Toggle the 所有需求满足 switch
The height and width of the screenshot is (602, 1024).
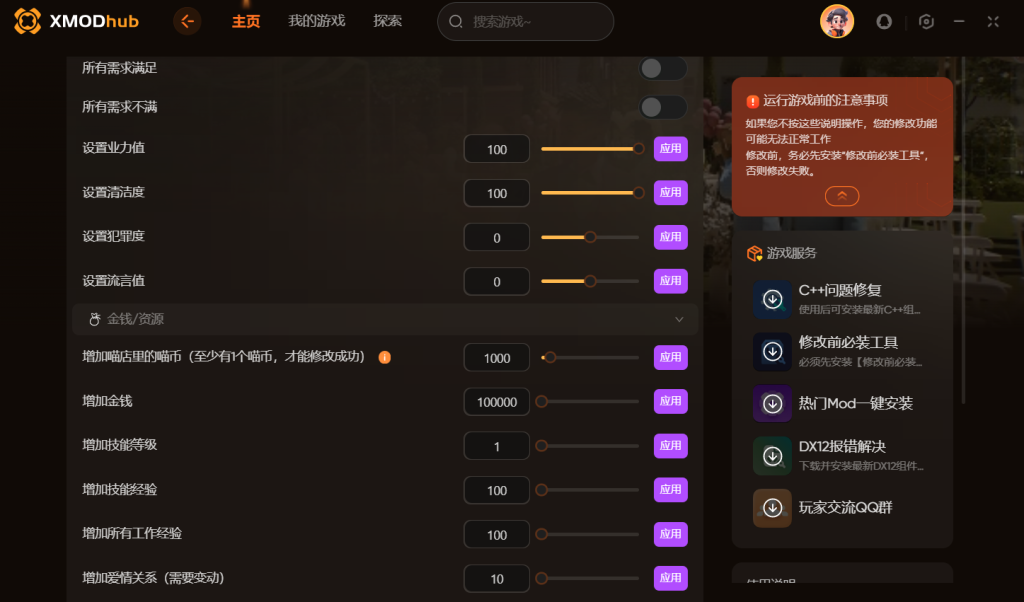pos(662,68)
